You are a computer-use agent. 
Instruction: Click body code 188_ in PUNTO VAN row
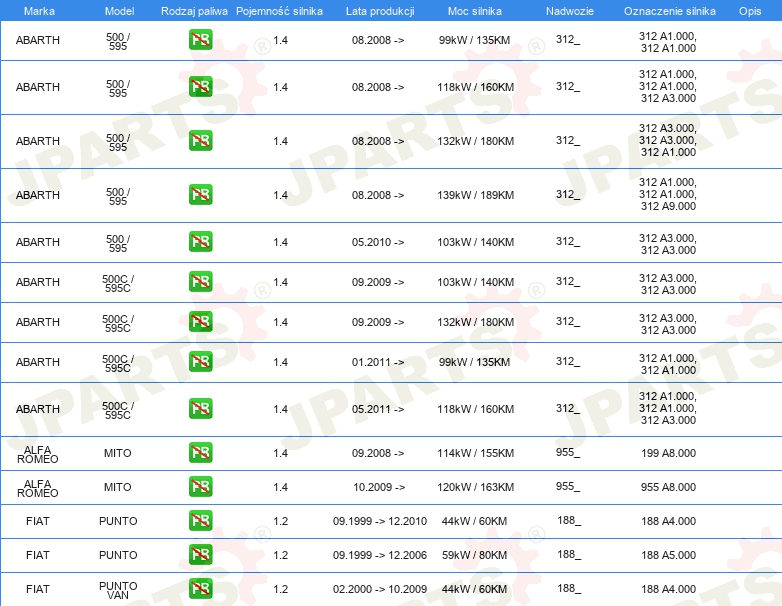(569, 589)
